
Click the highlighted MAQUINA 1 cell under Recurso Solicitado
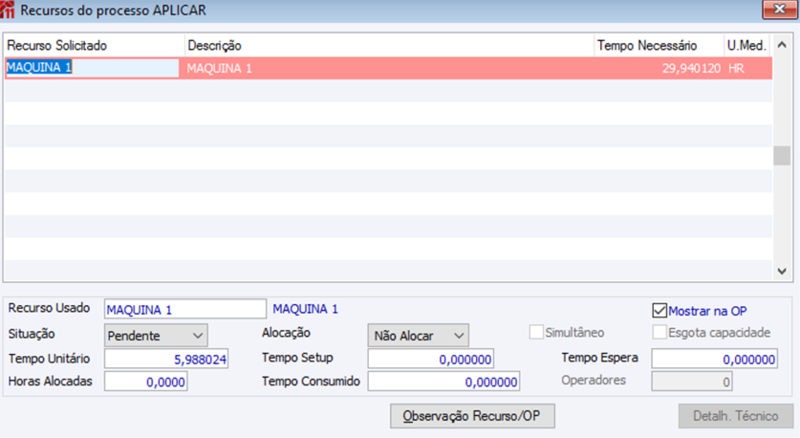click(92, 68)
